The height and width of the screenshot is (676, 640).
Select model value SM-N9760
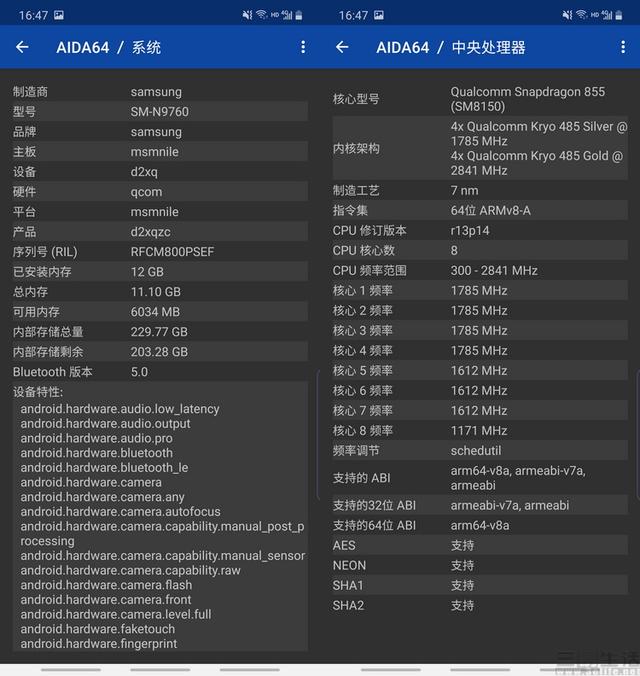(160, 112)
